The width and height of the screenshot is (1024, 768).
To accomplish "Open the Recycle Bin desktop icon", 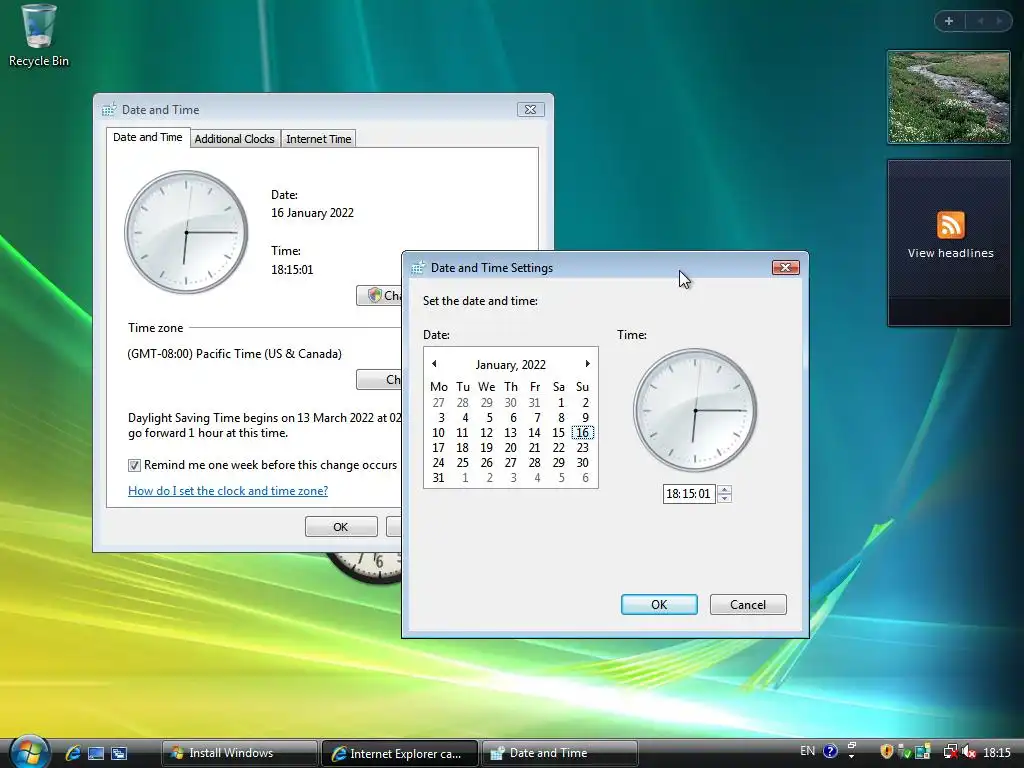I will pyautogui.click(x=39, y=36).
